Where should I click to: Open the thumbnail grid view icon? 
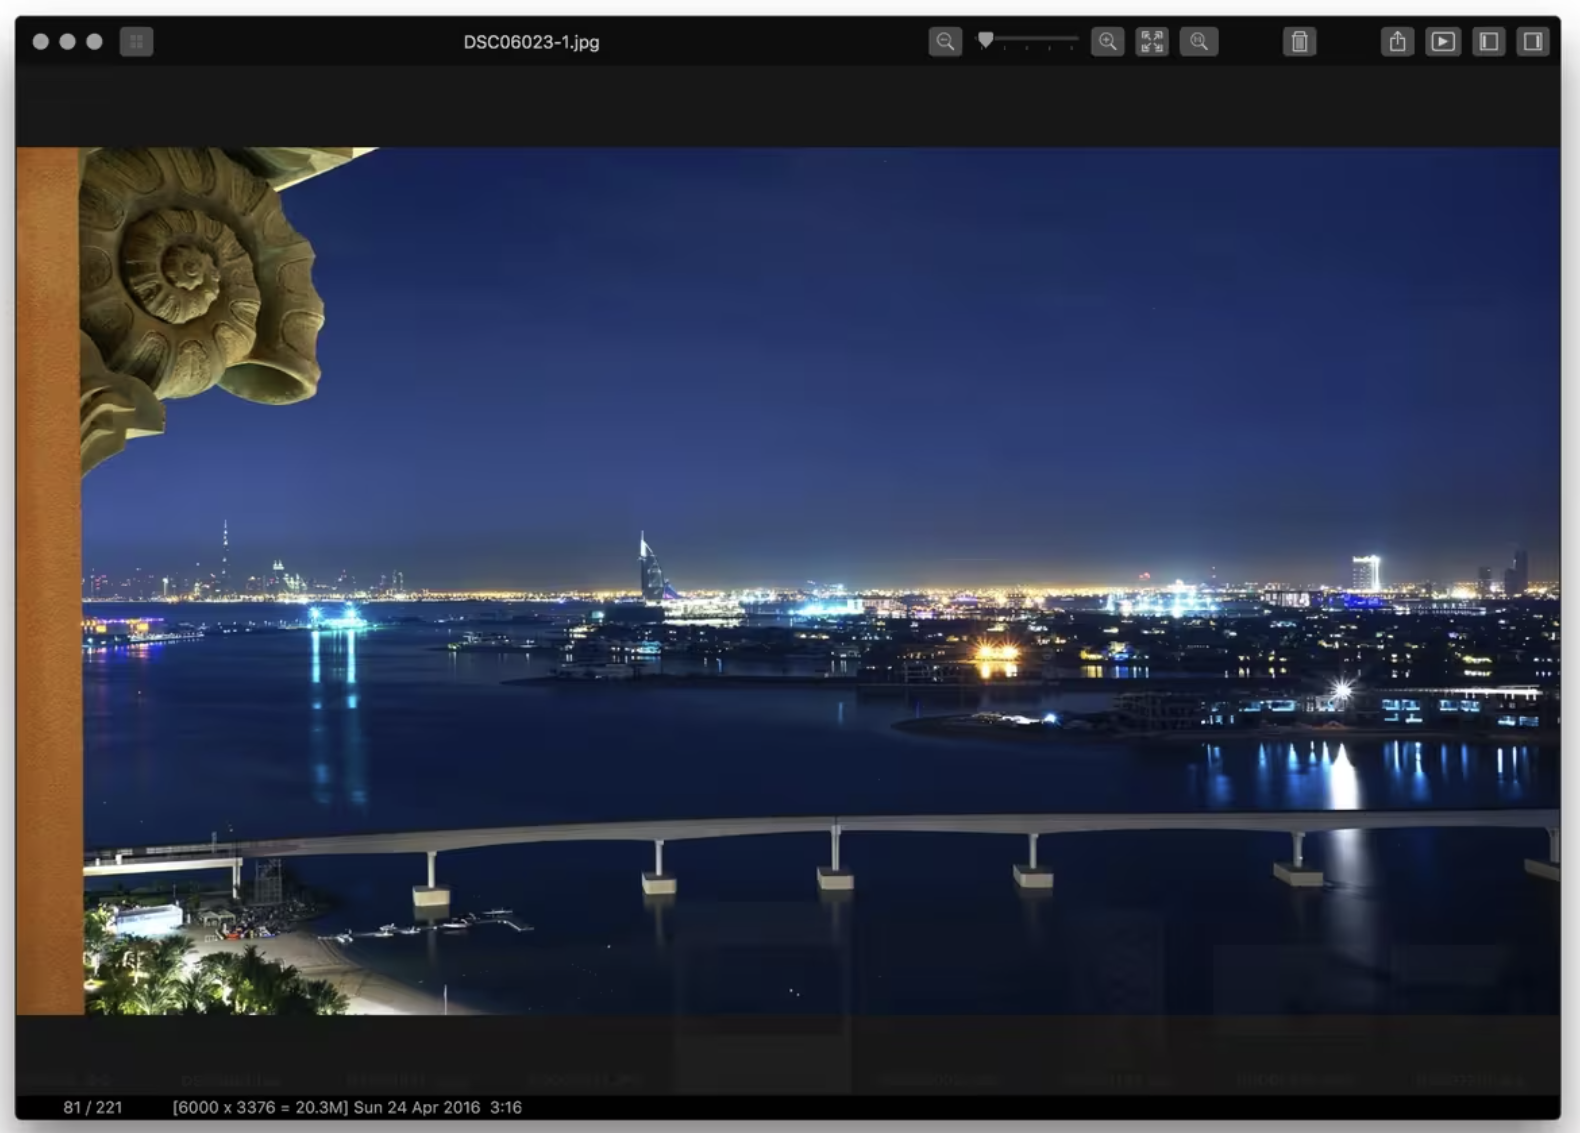(136, 42)
